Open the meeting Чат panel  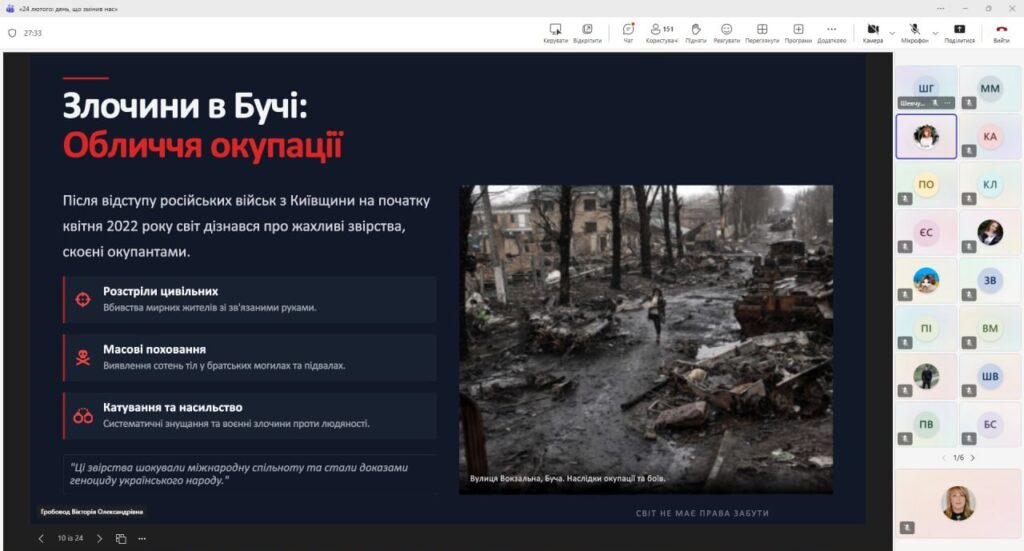[628, 33]
